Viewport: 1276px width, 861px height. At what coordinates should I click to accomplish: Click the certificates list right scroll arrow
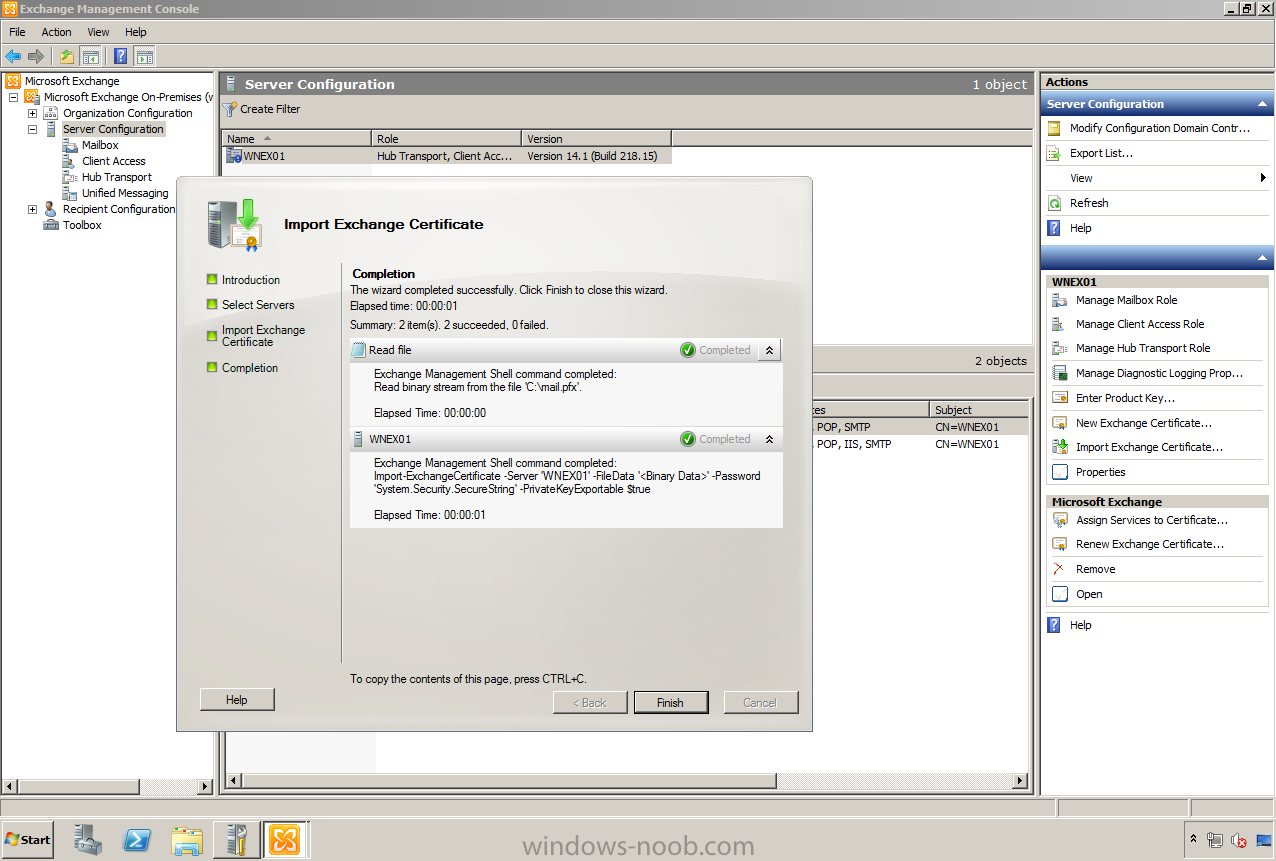[x=1020, y=781]
